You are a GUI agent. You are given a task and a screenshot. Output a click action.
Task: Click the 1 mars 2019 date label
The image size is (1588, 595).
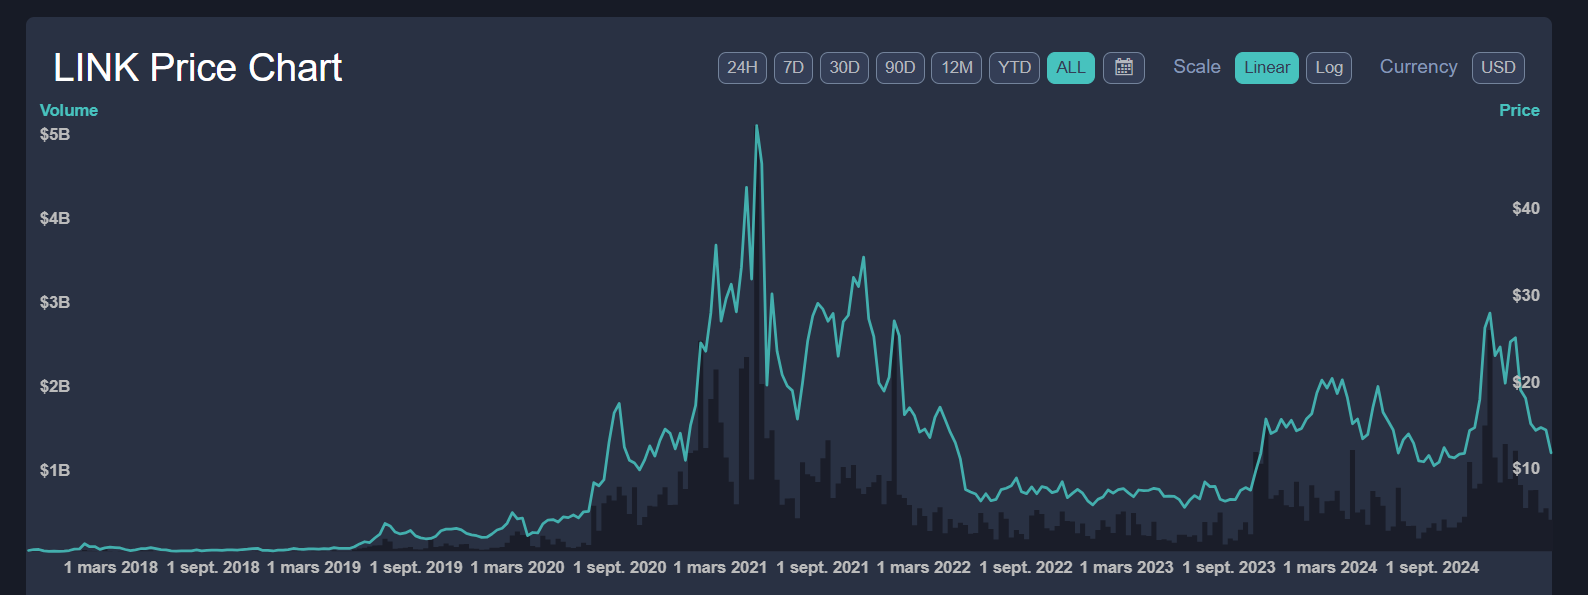click(314, 567)
